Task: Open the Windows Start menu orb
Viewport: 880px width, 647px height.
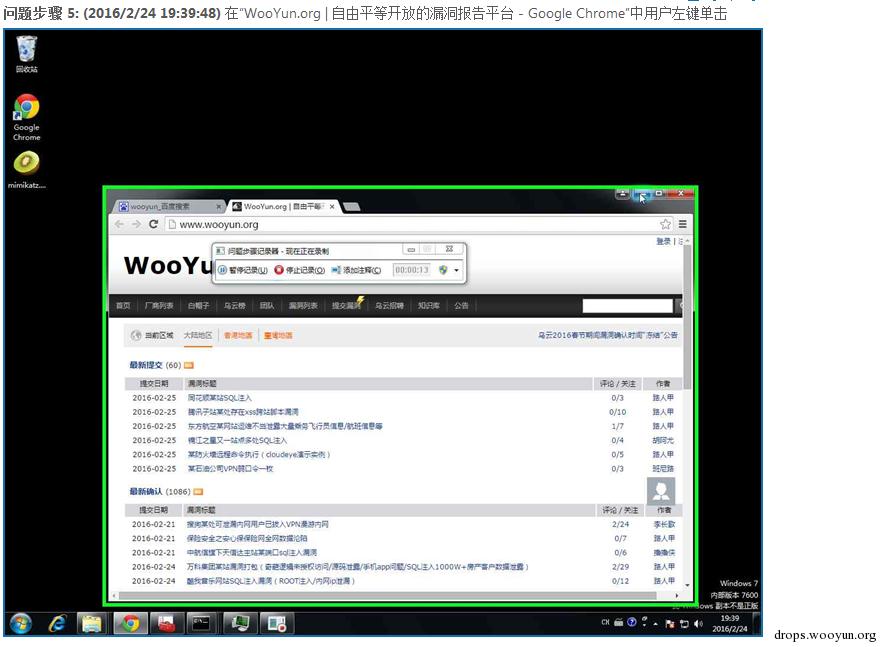Action: [21, 623]
